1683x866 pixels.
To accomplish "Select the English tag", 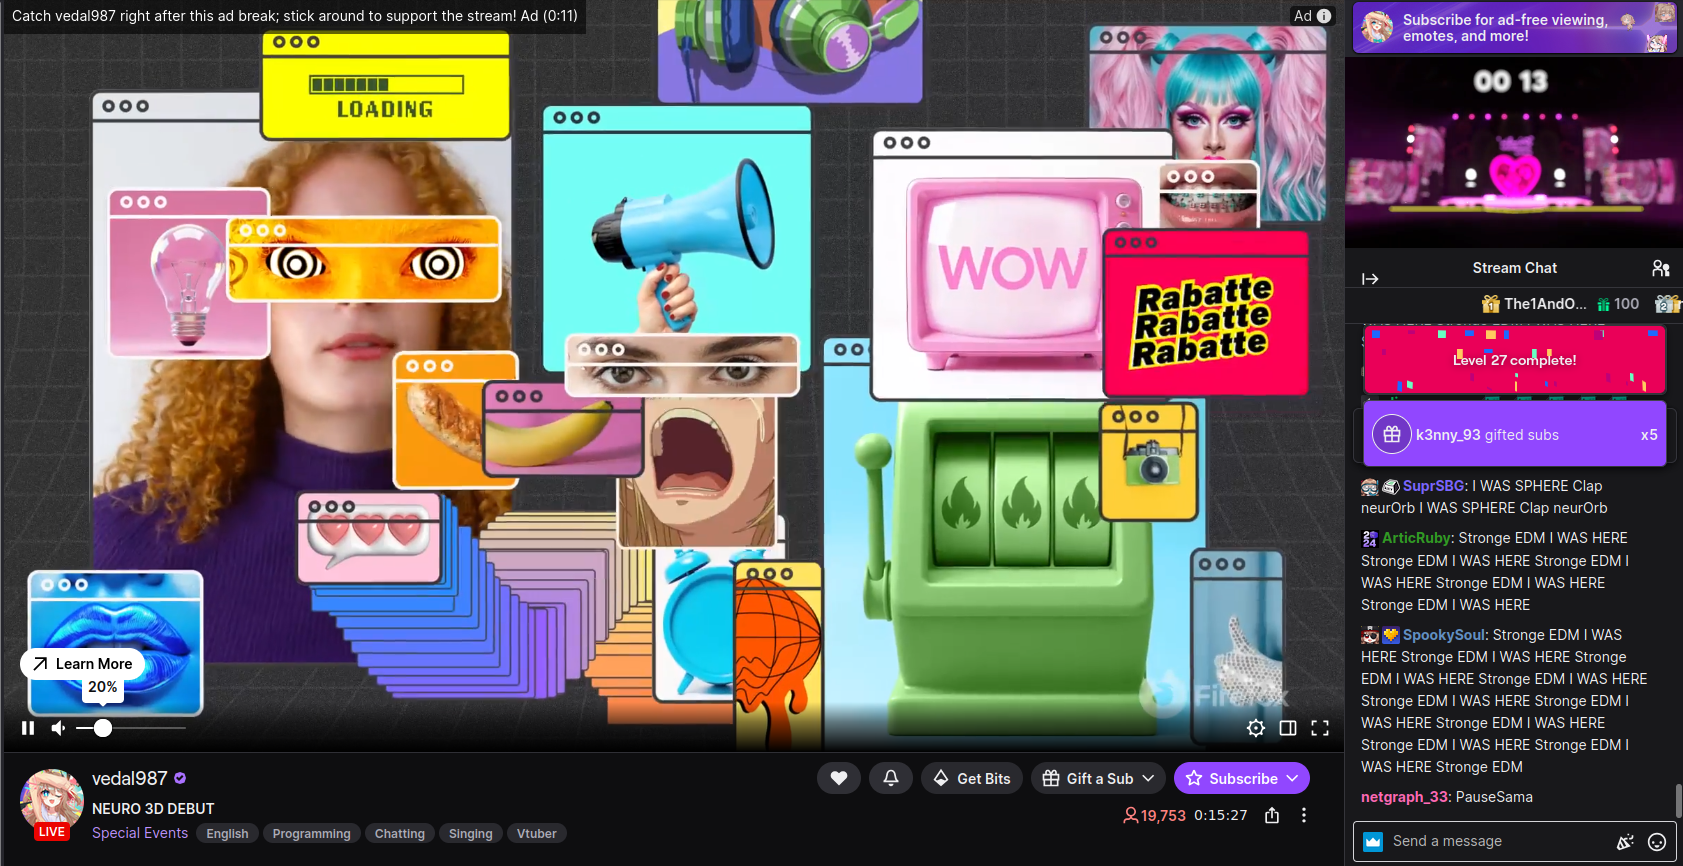I will [228, 834].
